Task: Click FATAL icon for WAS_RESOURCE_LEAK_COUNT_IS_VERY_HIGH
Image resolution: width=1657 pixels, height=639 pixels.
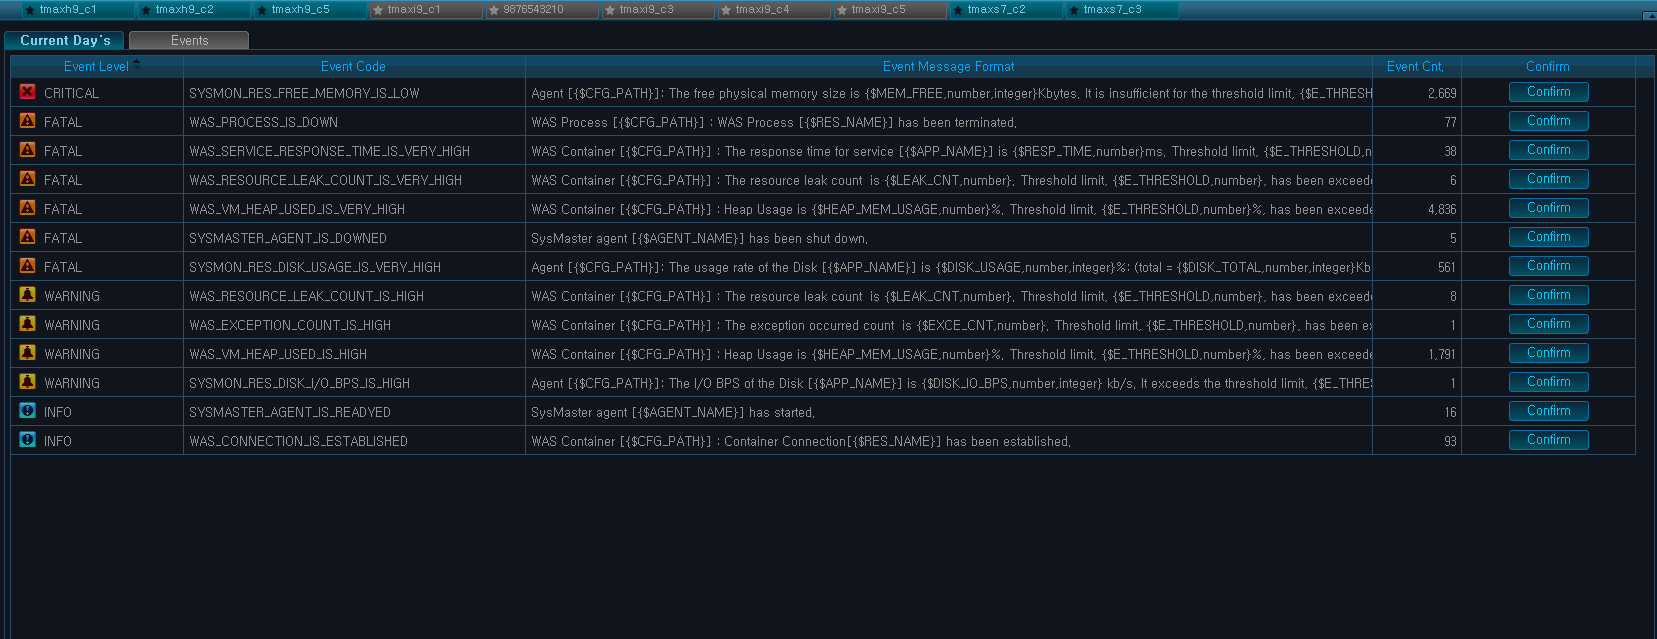Action: [x=27, y=179]
